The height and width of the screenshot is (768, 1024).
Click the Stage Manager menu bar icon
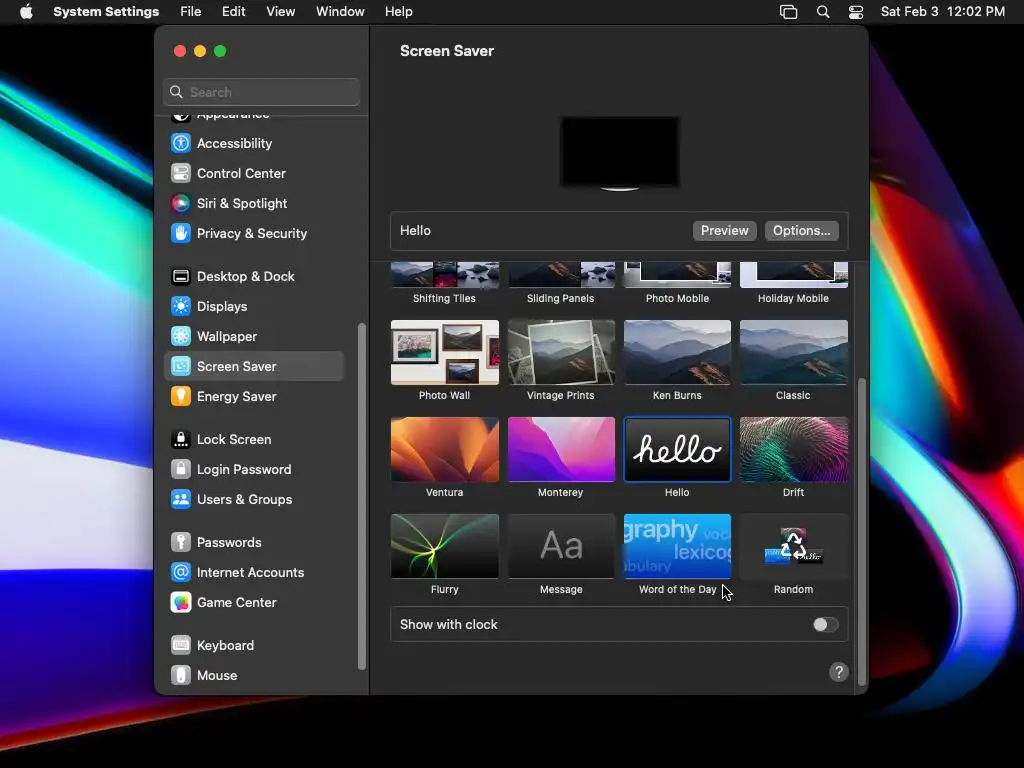tap(788, 12)
